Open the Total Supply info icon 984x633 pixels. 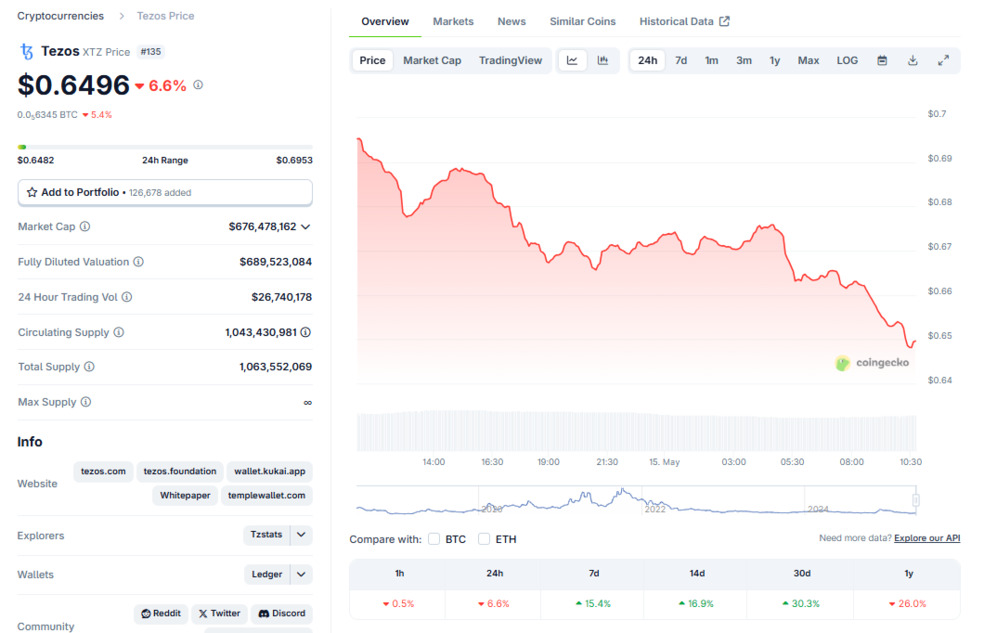(x=89, y=366)
